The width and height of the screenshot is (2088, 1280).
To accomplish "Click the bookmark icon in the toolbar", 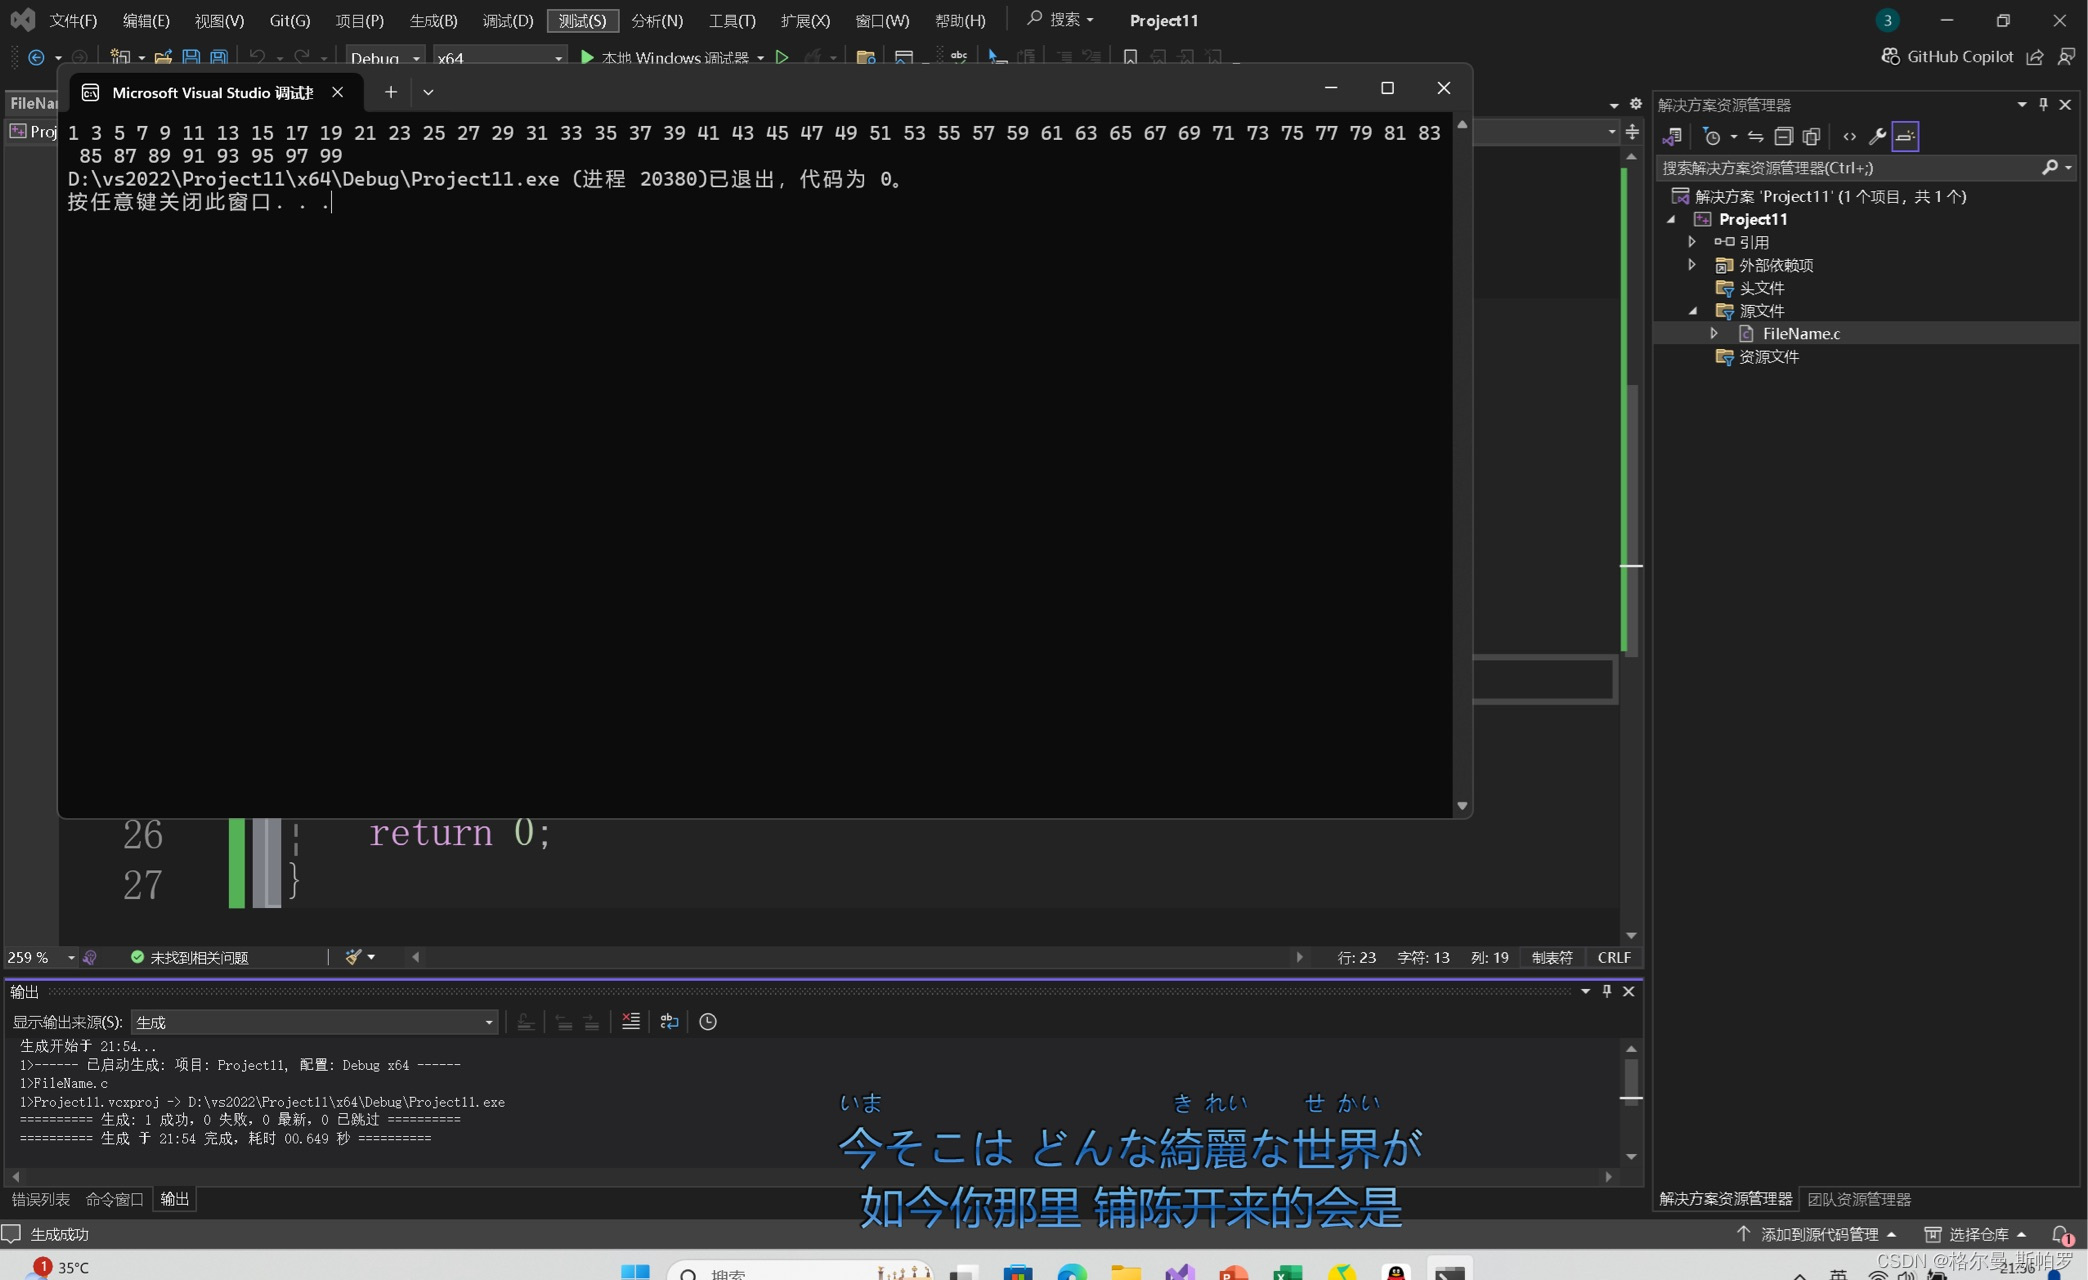I will (1130, 58).
